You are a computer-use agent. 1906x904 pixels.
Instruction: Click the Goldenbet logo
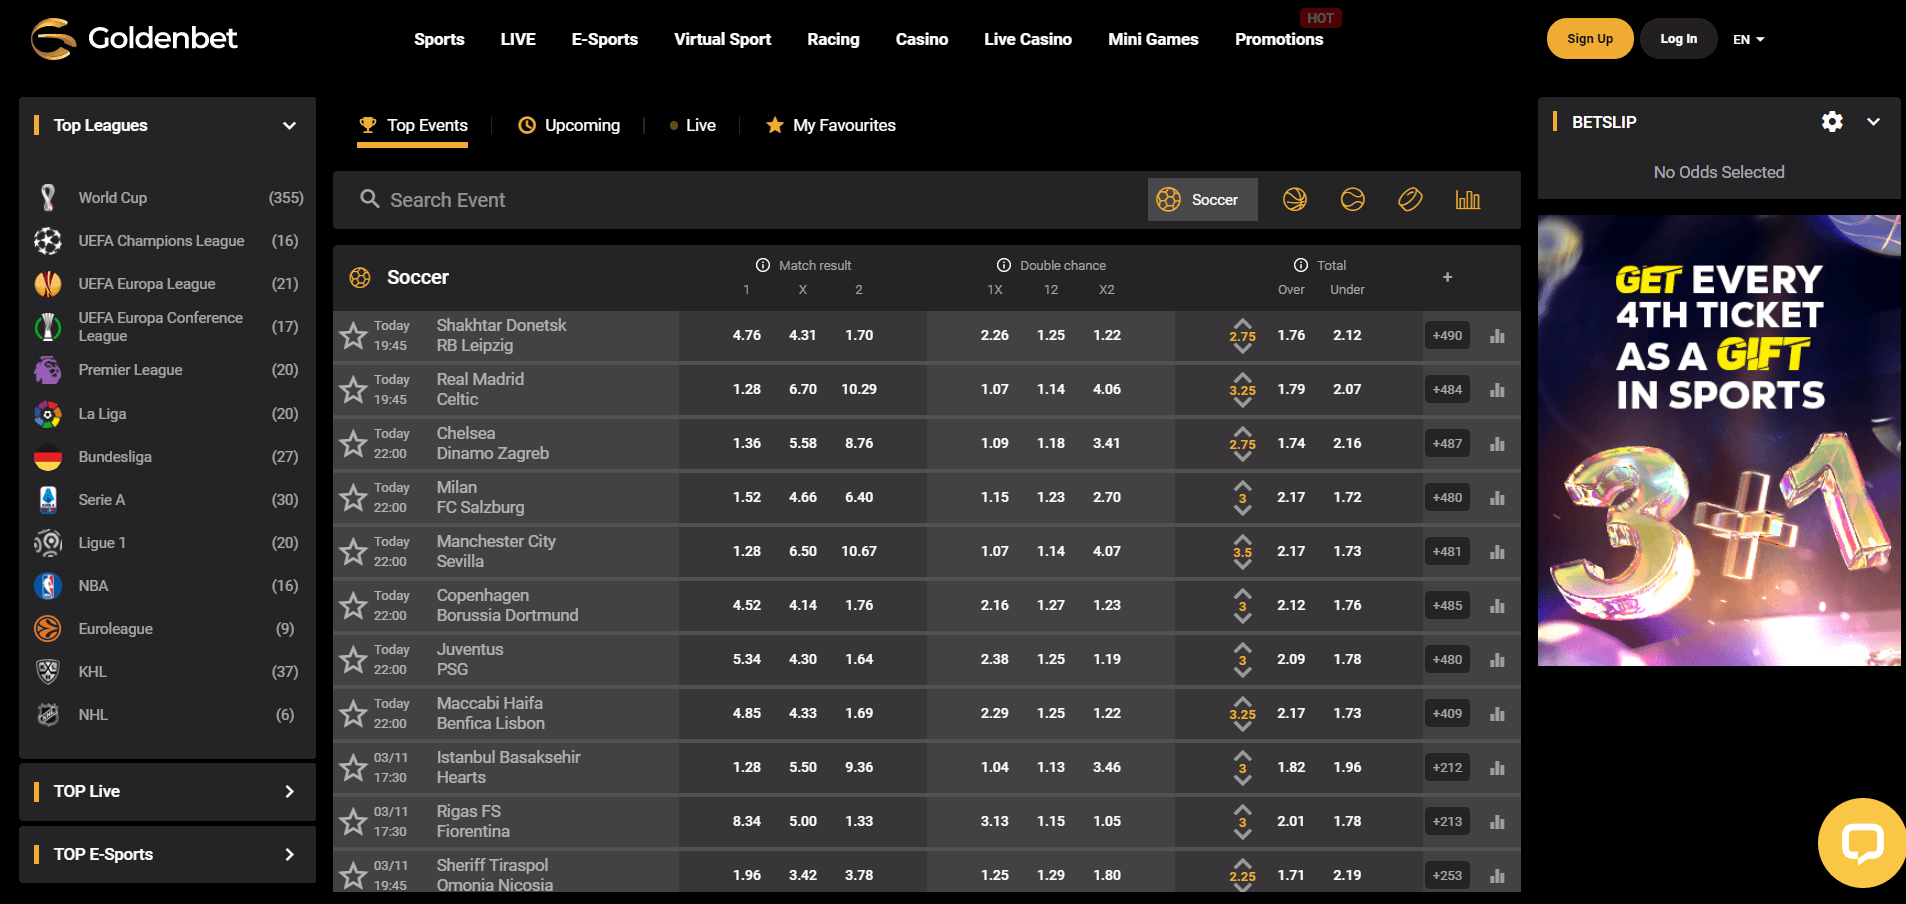pos(134,39)
